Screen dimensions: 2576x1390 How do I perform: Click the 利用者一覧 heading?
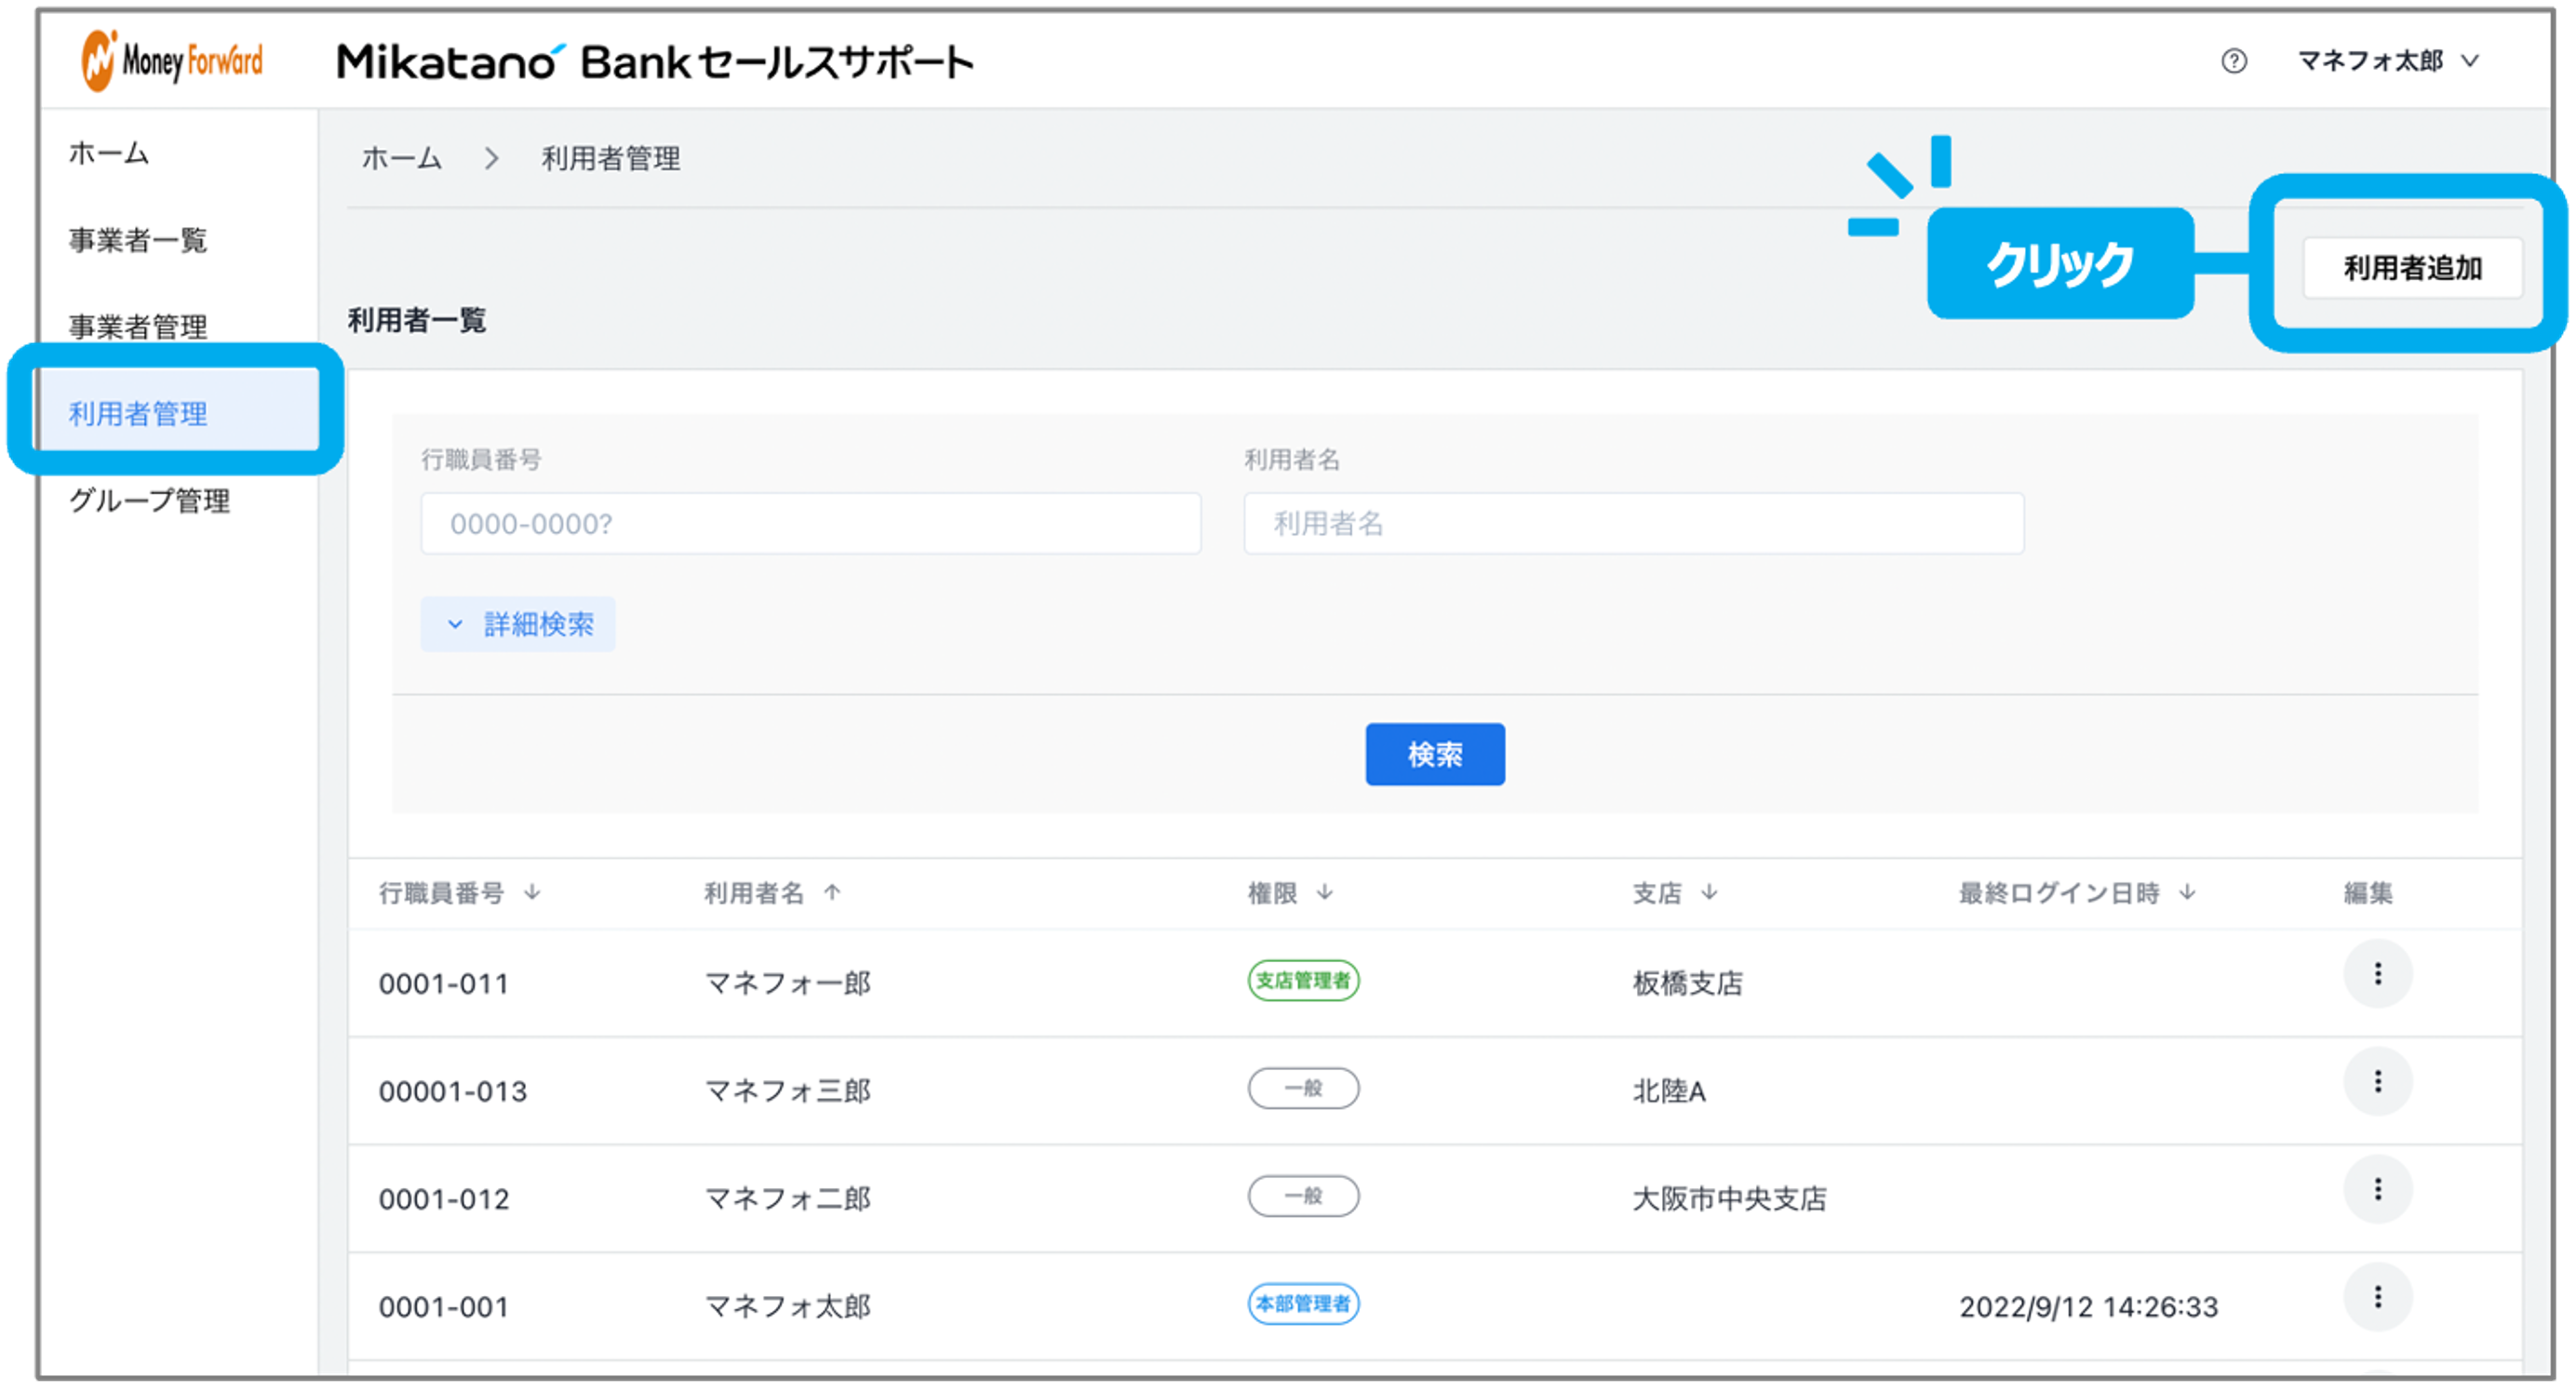[417, 320]
